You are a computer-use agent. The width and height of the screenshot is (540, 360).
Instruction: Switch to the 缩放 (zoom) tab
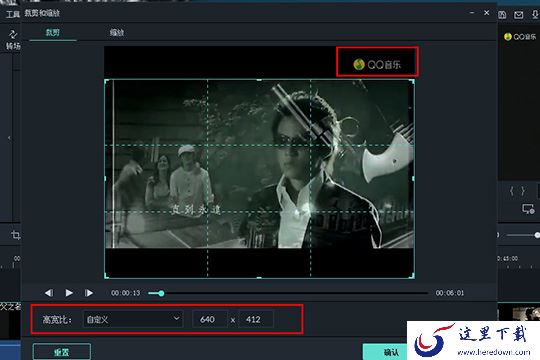pyautogui.click(x=117, y=33)
